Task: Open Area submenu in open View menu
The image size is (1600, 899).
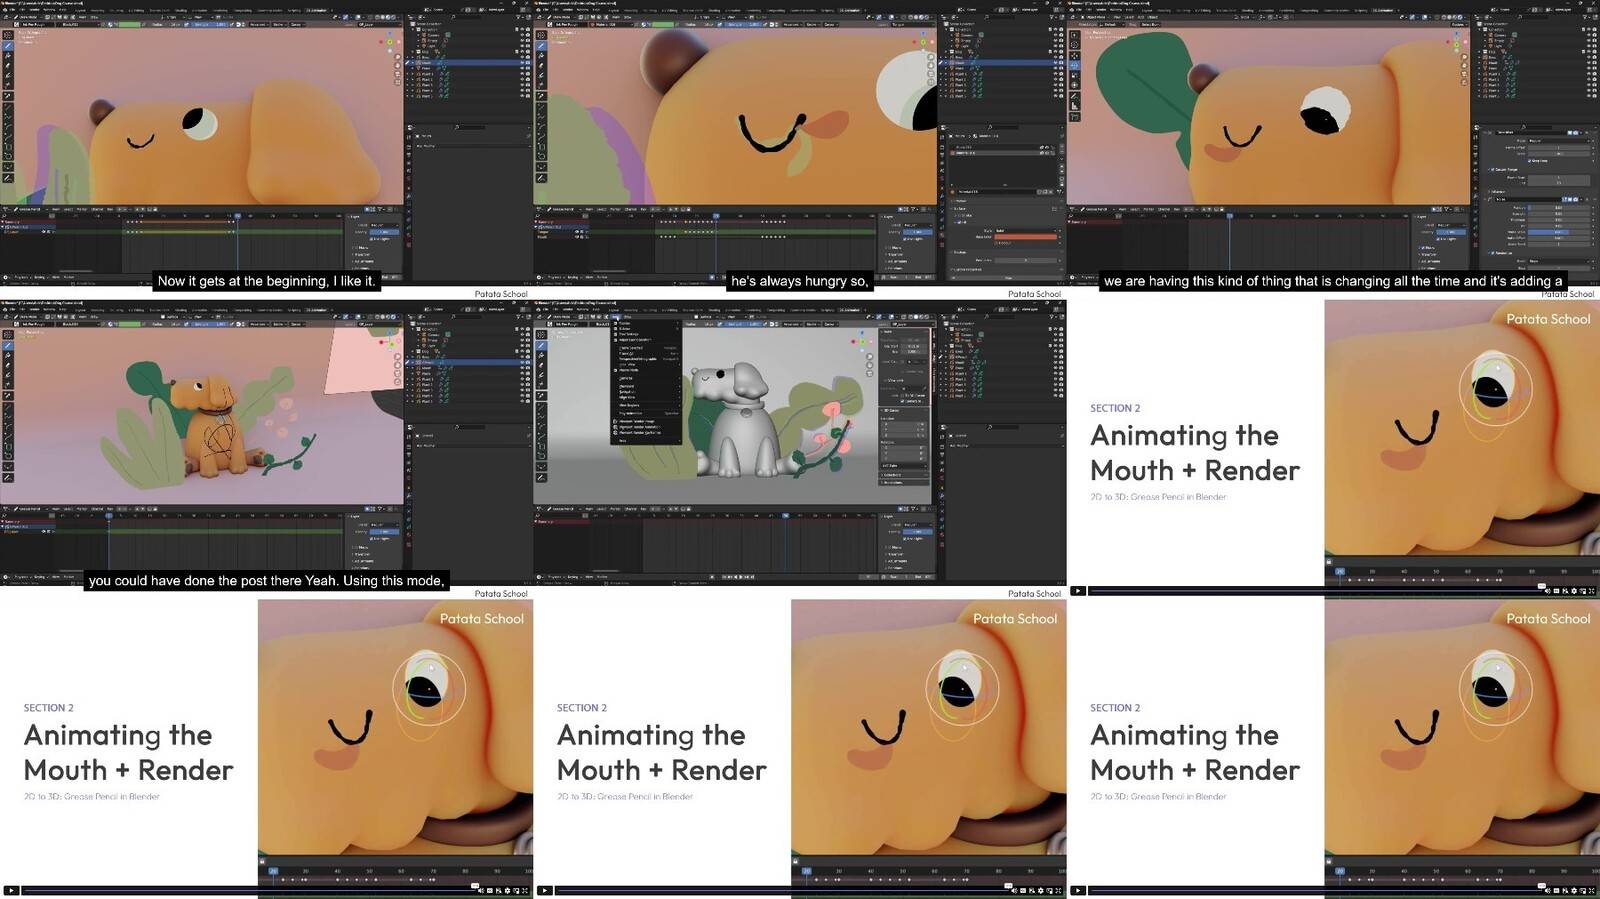Action: [x=646, y=441]
